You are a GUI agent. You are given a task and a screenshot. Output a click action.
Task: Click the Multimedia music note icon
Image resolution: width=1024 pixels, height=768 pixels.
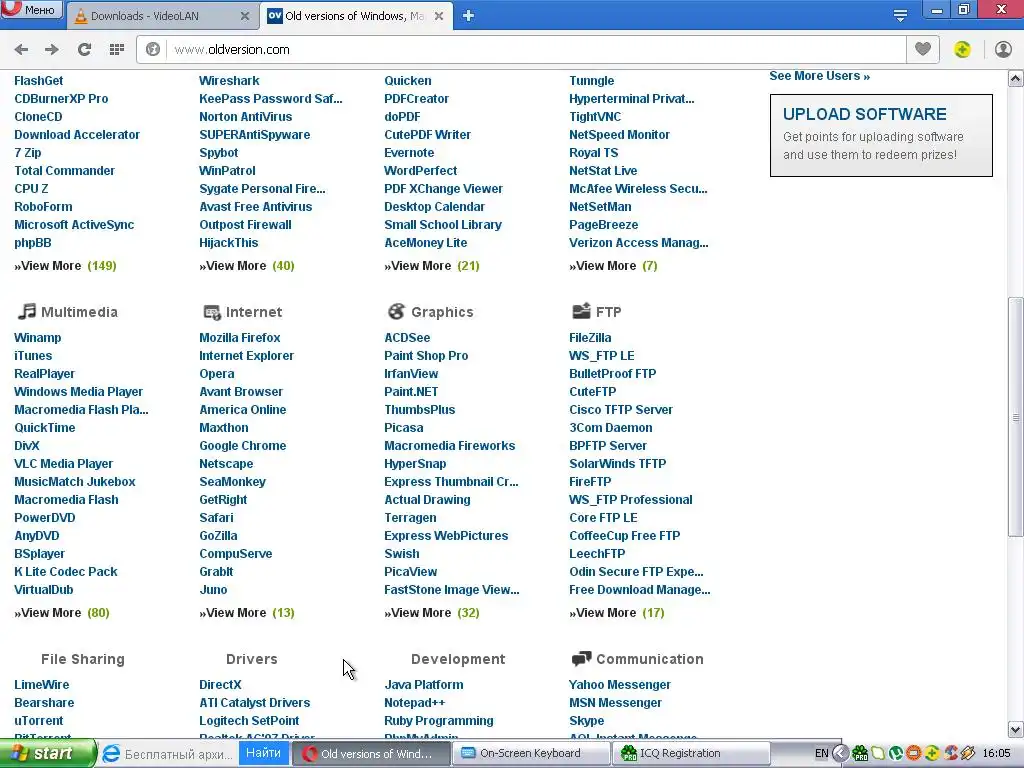(x=26, y=312)
